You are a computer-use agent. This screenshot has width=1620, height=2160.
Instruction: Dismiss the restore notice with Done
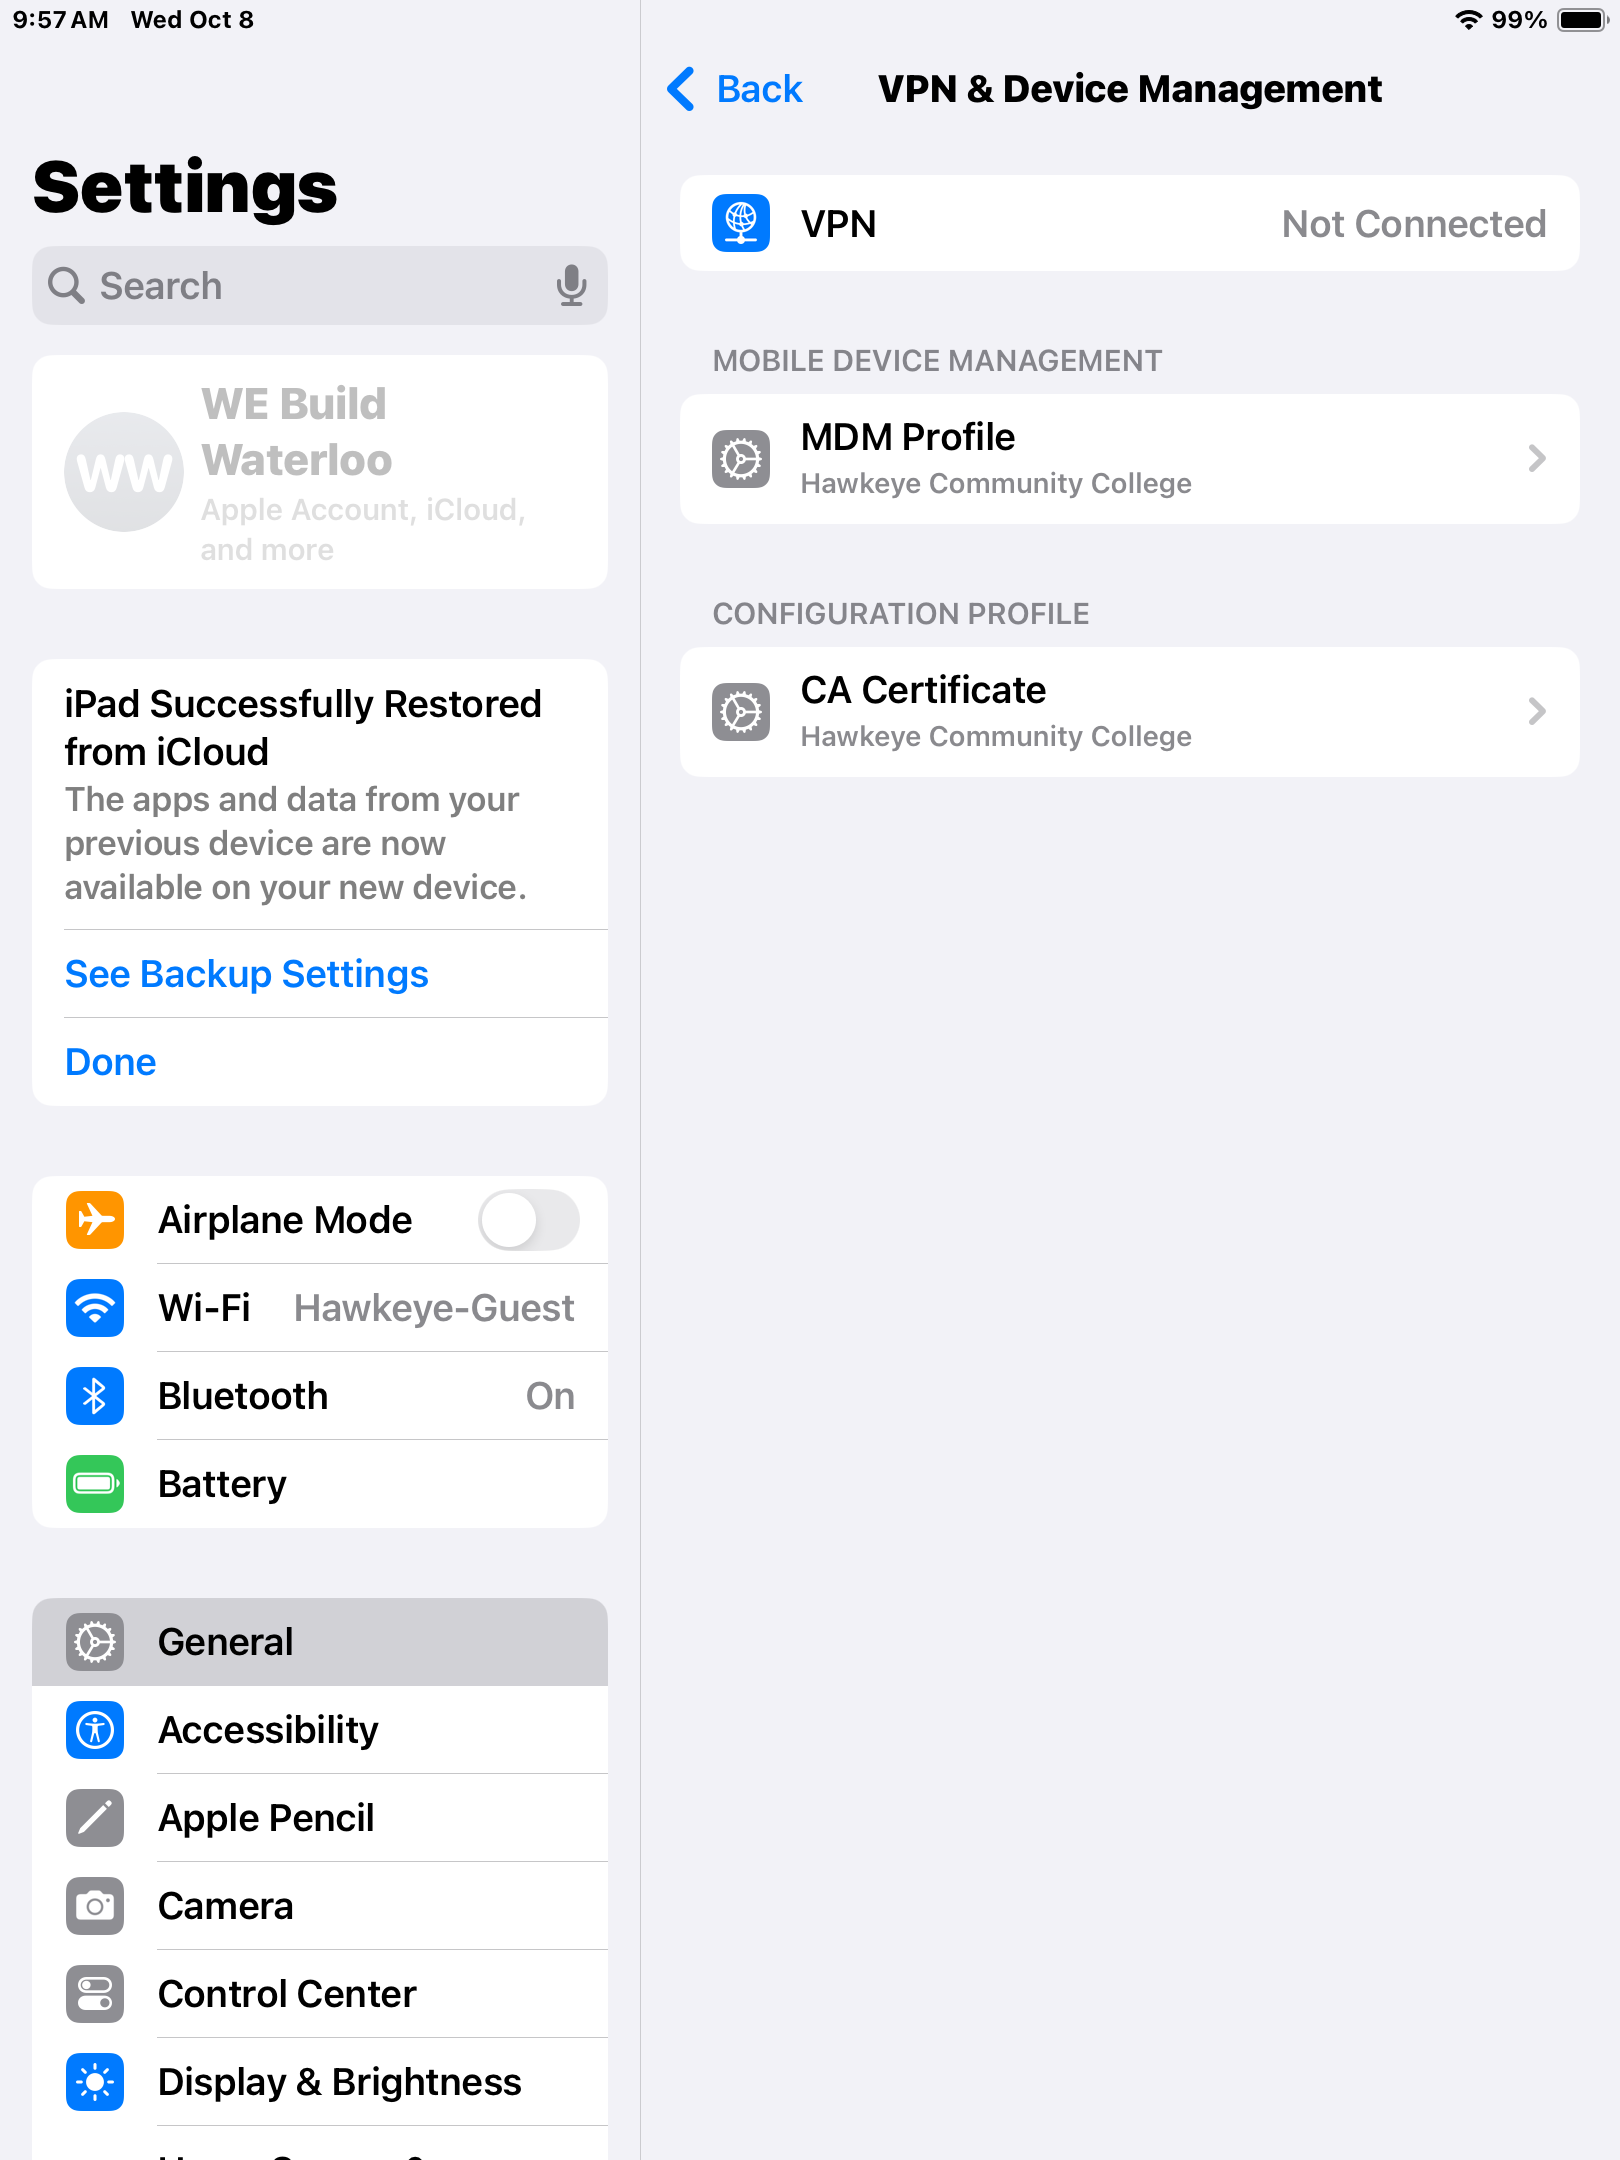111,1062
